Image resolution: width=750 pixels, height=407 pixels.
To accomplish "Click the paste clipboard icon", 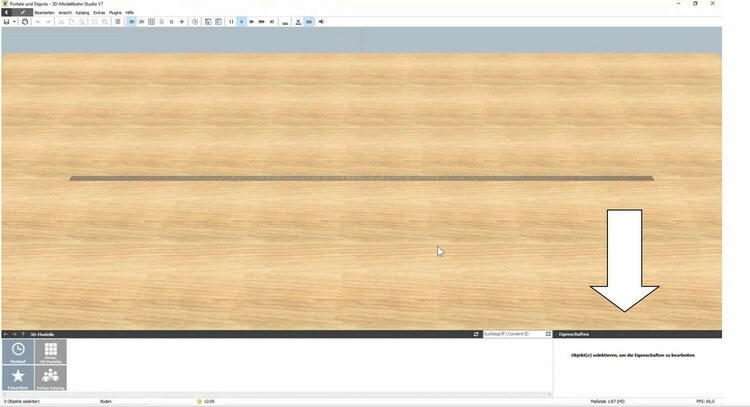I will coord(82,22).
